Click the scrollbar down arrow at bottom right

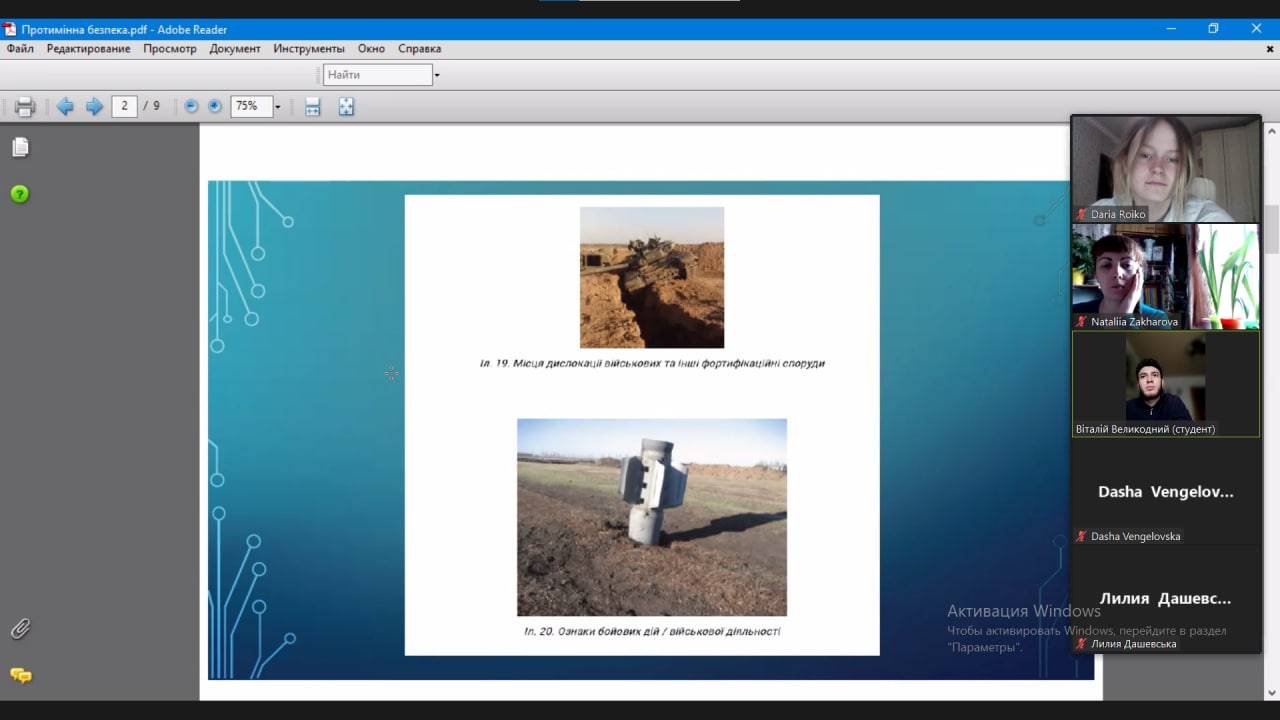1271,692
